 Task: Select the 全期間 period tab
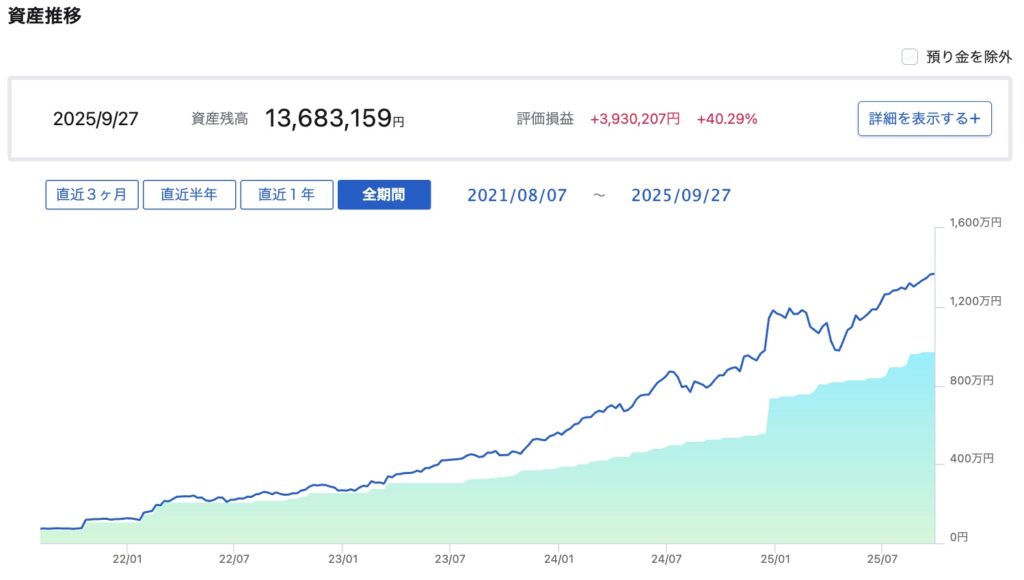384,194
